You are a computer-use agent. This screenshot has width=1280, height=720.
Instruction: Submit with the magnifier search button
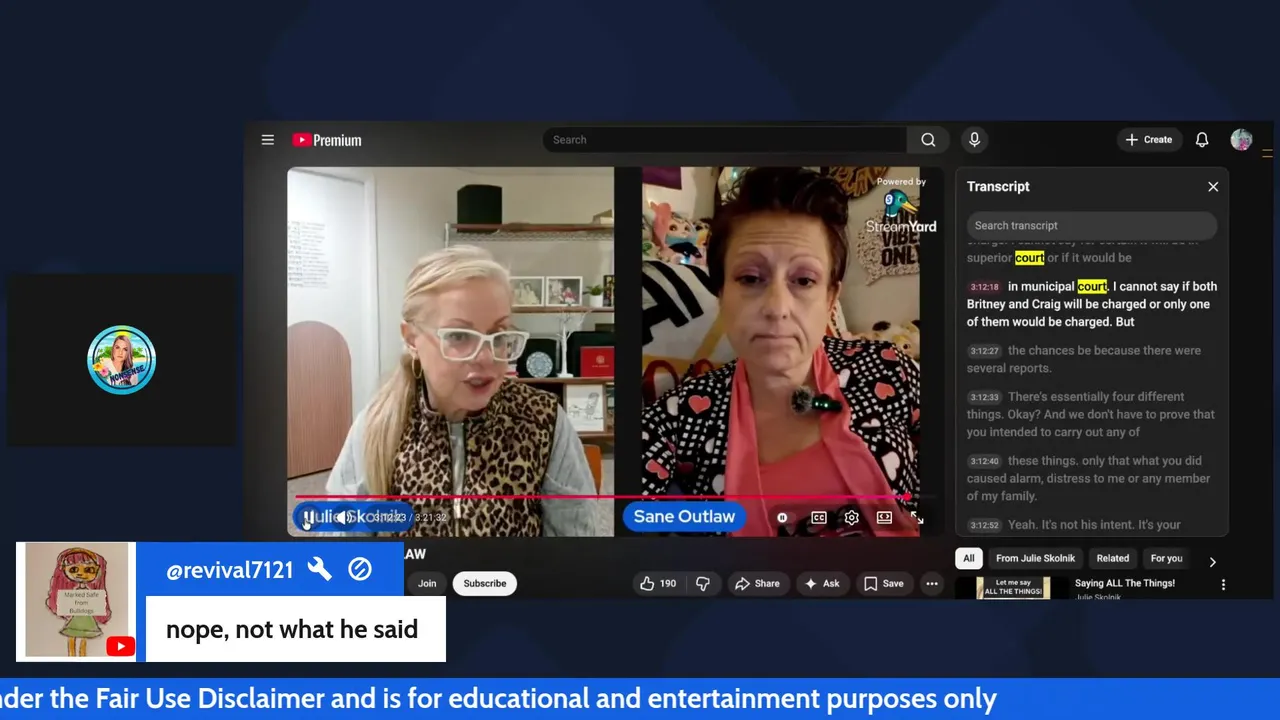[x=928, y=140]
